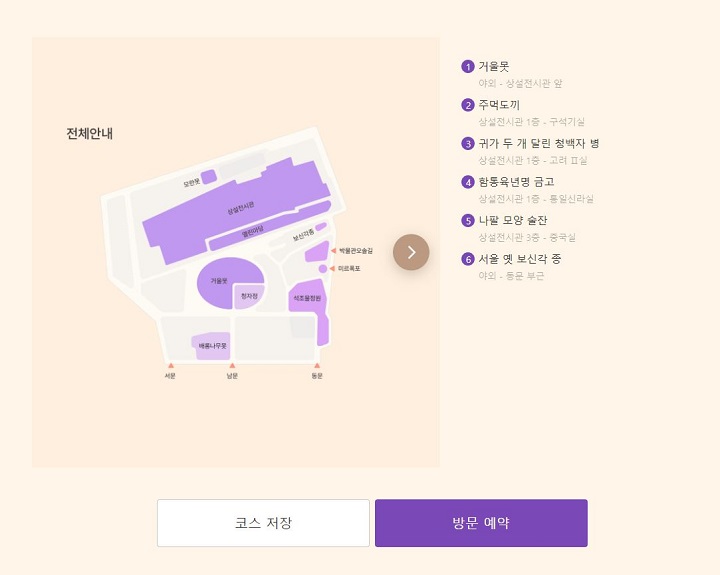Click the number 3 badge in the course list
720x575 pixels.
(467, 143)
